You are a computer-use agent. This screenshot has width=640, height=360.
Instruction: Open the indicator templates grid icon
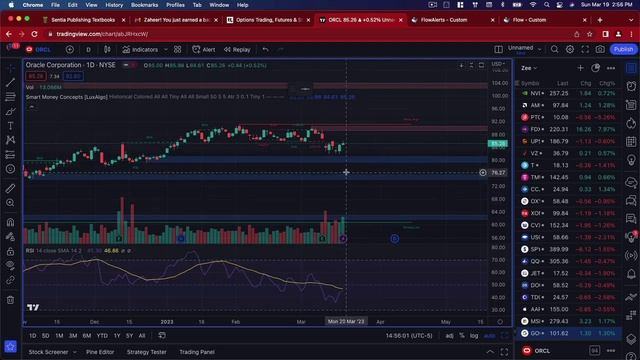(178, 49)
